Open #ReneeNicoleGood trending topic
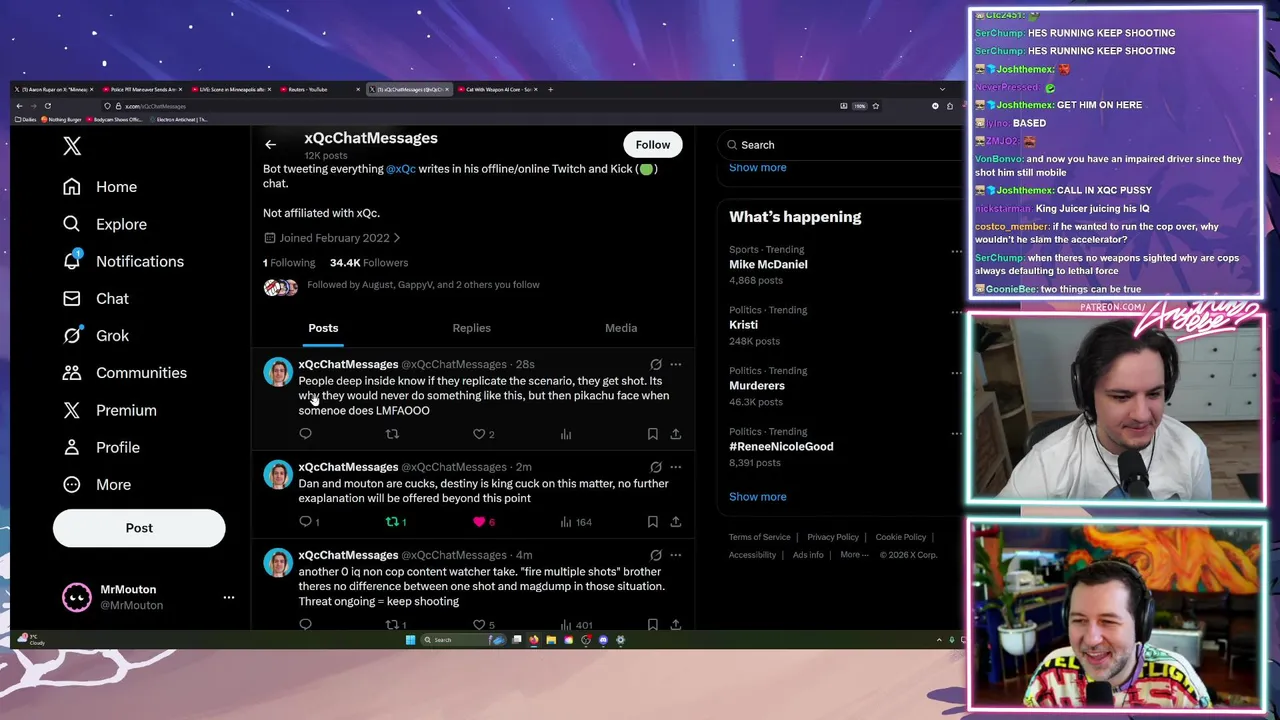Screen dimensions: 1280x720 pos(781,447)
